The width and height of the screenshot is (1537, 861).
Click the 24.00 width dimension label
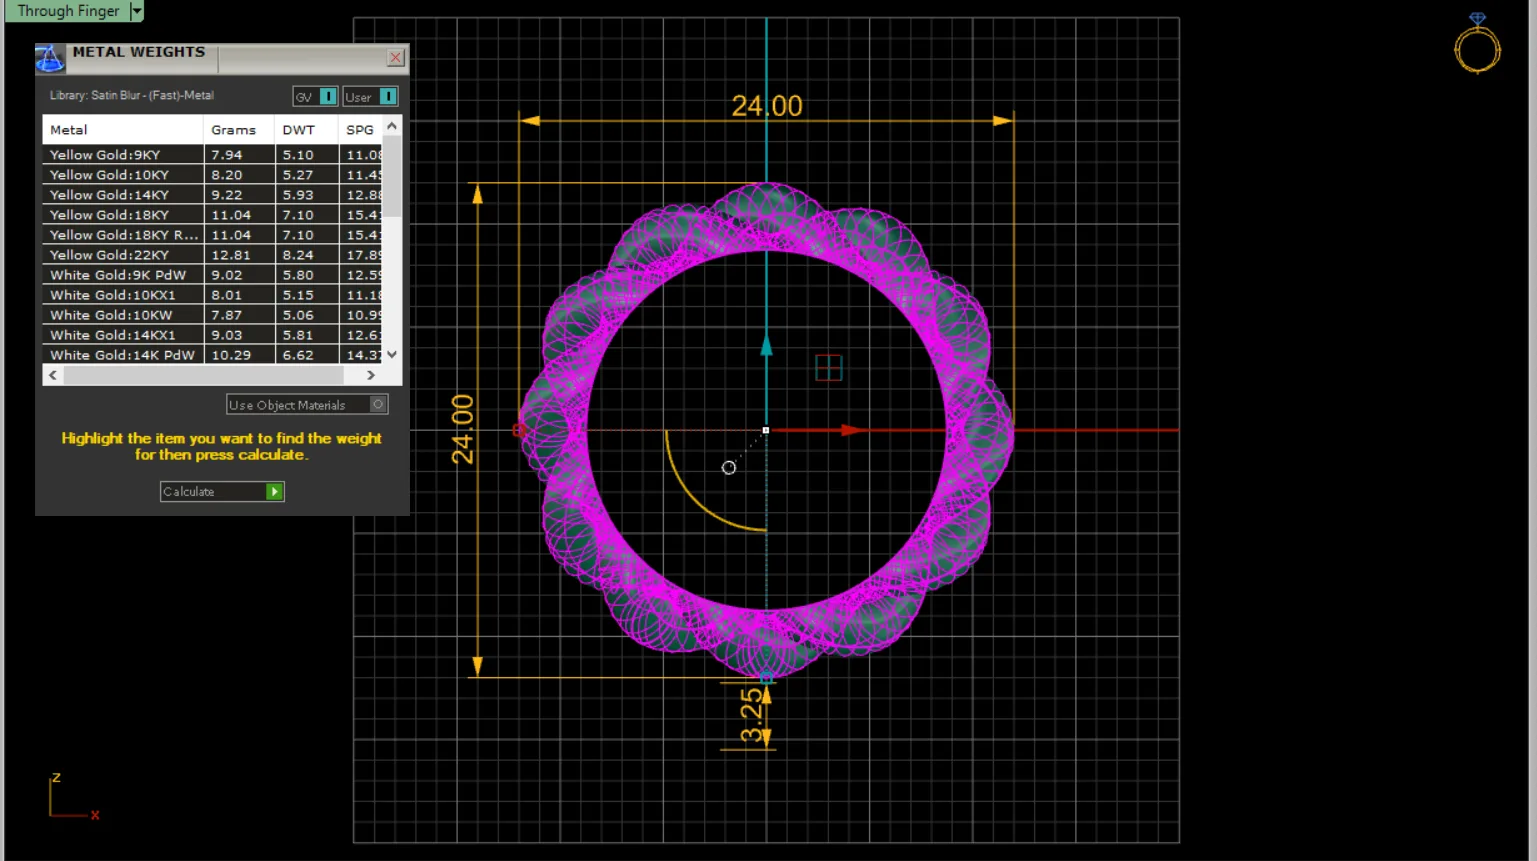[x=767, y=106]
